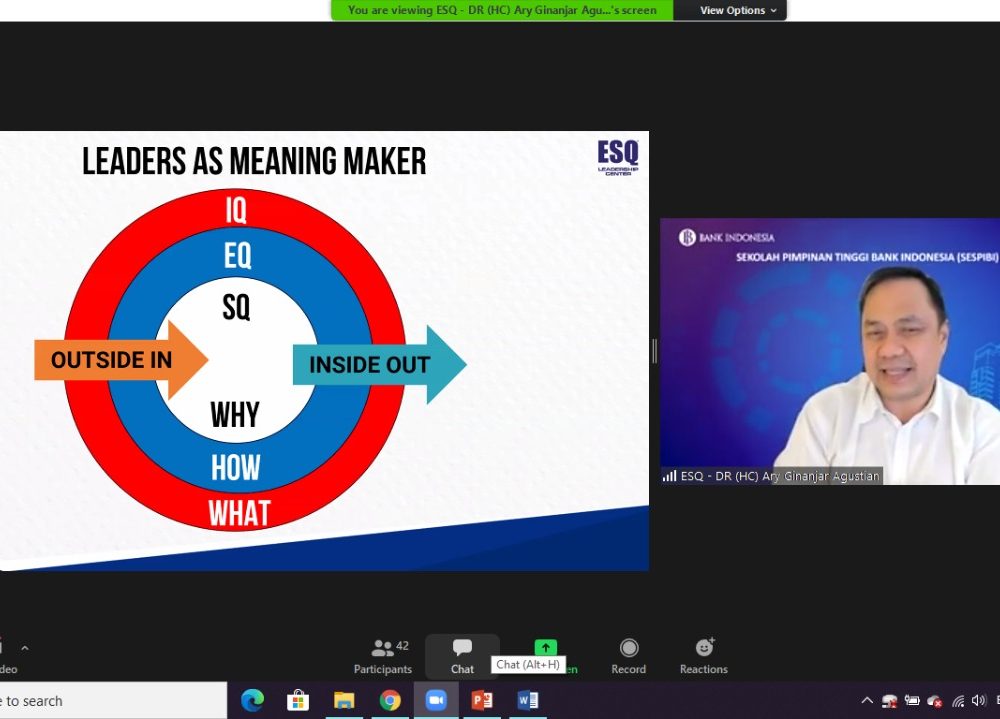Click the green Share Screen button
The height and width of the screenshot is (719, 1000).
(545, 648)
